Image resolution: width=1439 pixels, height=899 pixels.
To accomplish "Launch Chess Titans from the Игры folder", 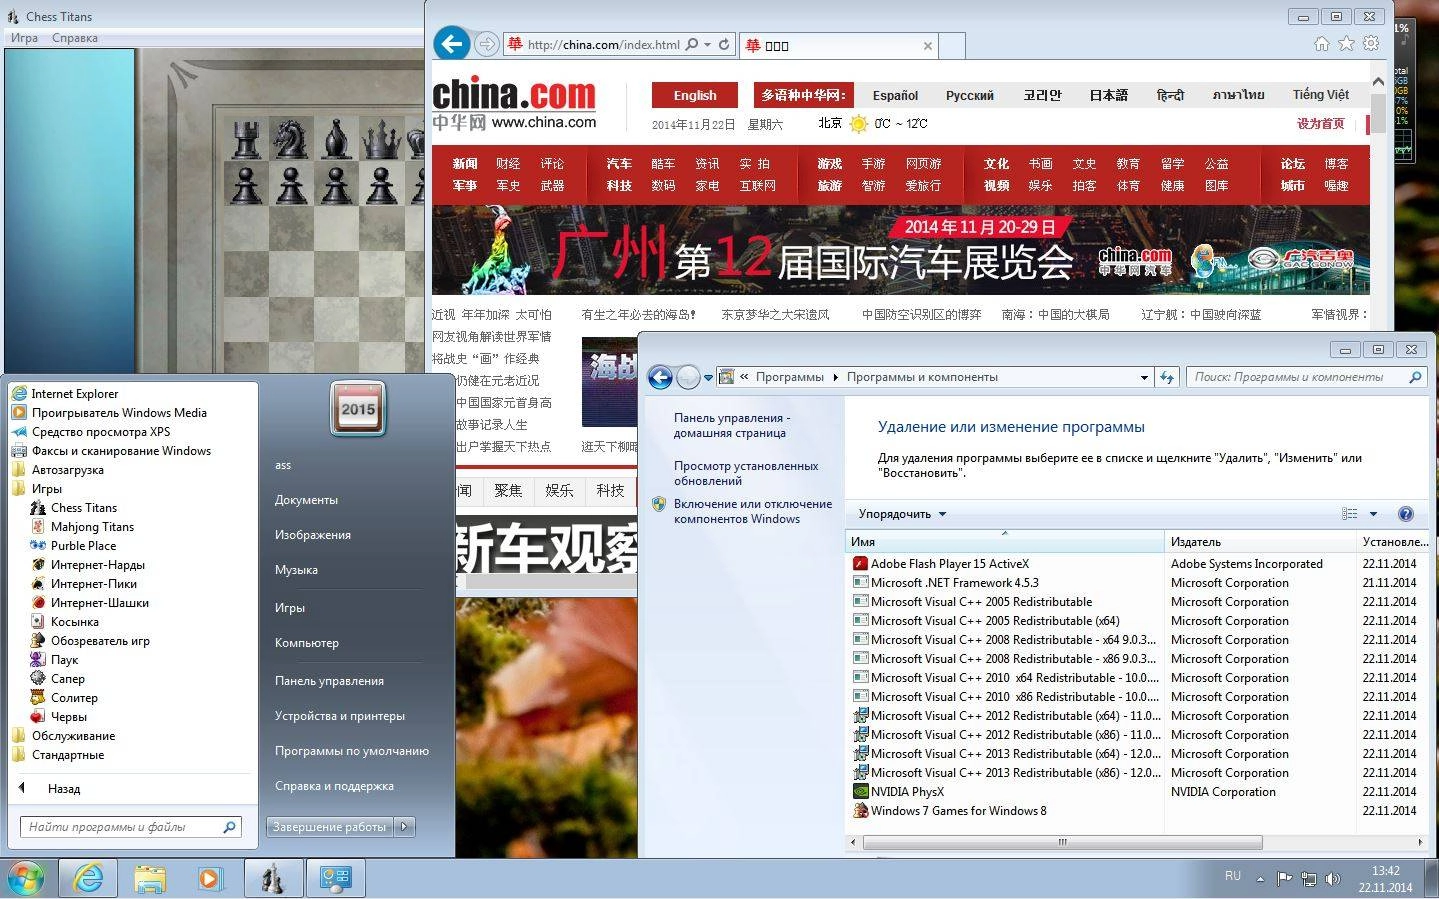I will (84, 508).
